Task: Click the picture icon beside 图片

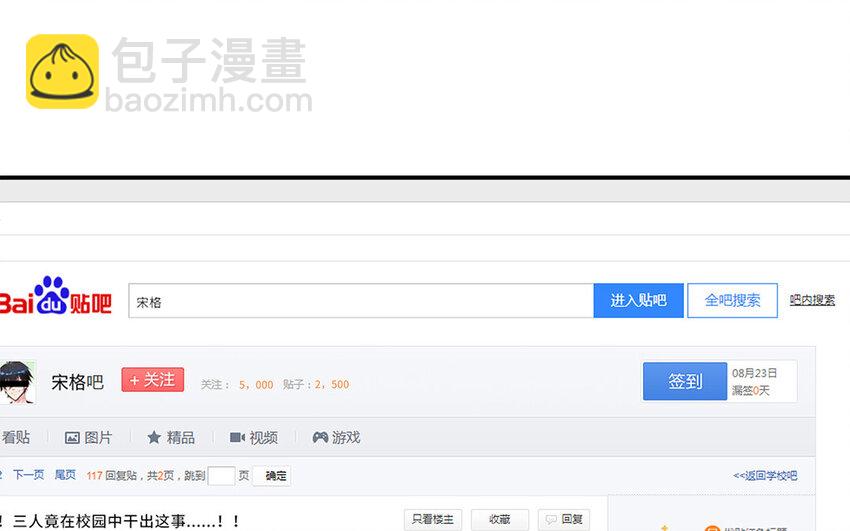Action: 72,438
